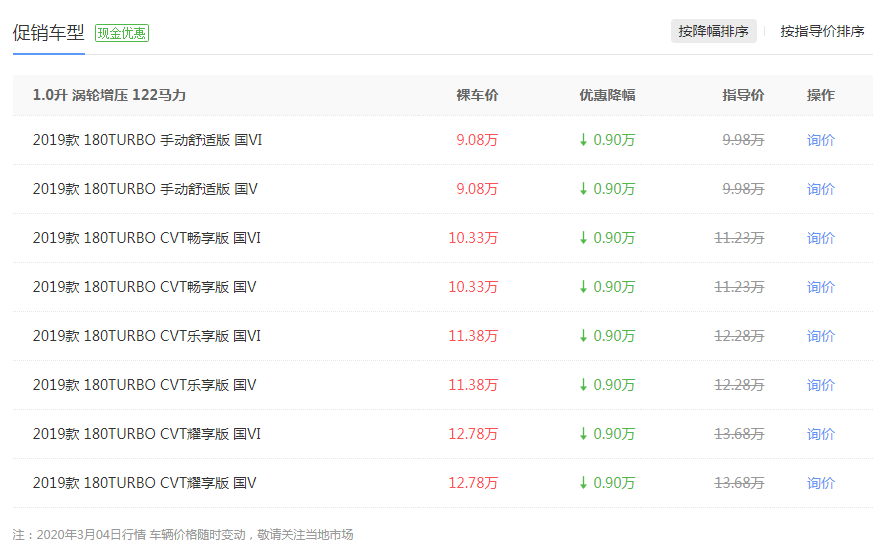Click 询价 for CVT畅享版 国VI

point(821,238)
